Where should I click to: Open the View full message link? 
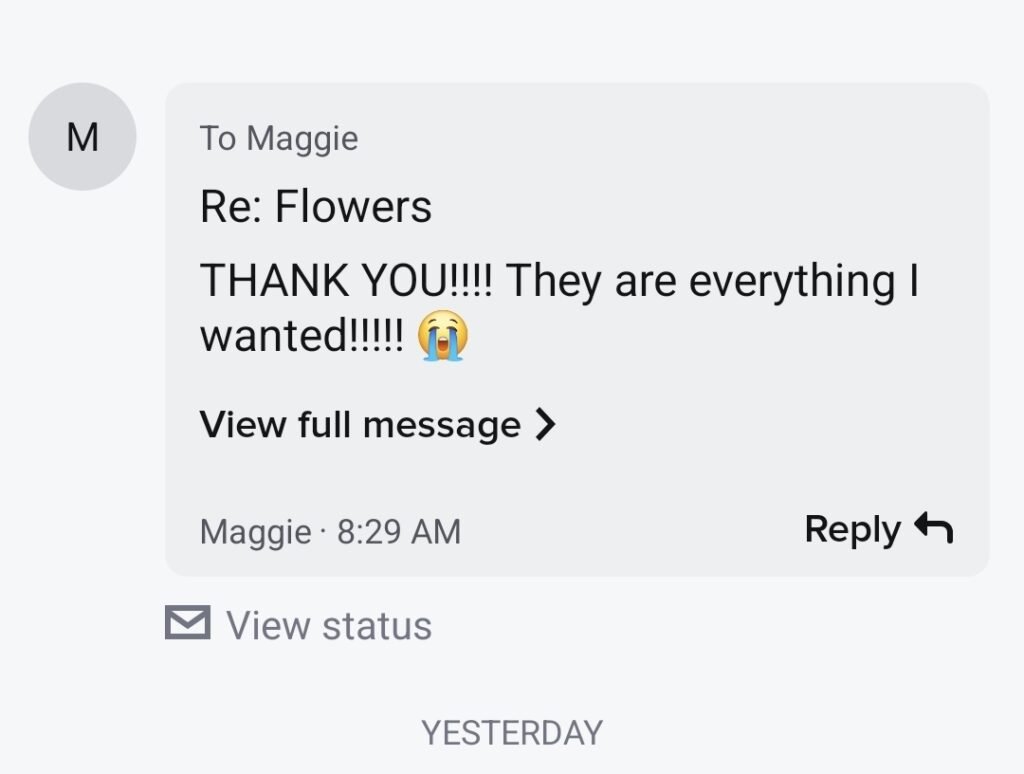coord(361,425)
